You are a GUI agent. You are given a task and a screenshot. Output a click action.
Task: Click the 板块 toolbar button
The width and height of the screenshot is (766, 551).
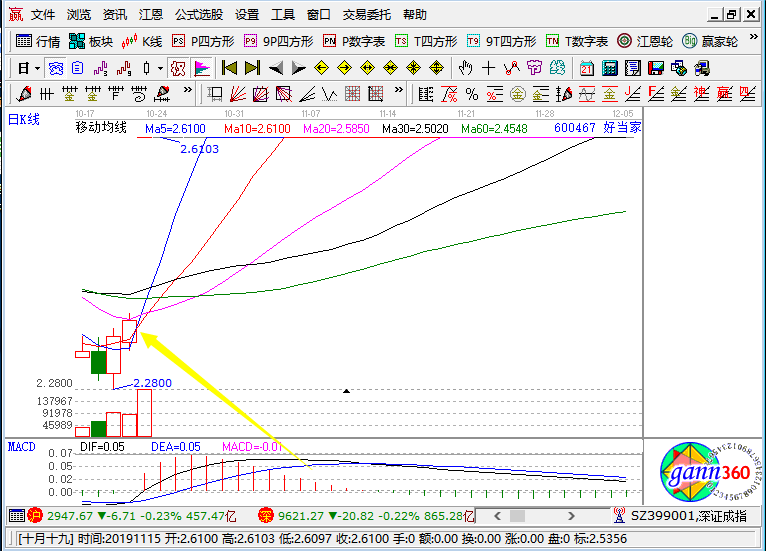click(91, 42)
